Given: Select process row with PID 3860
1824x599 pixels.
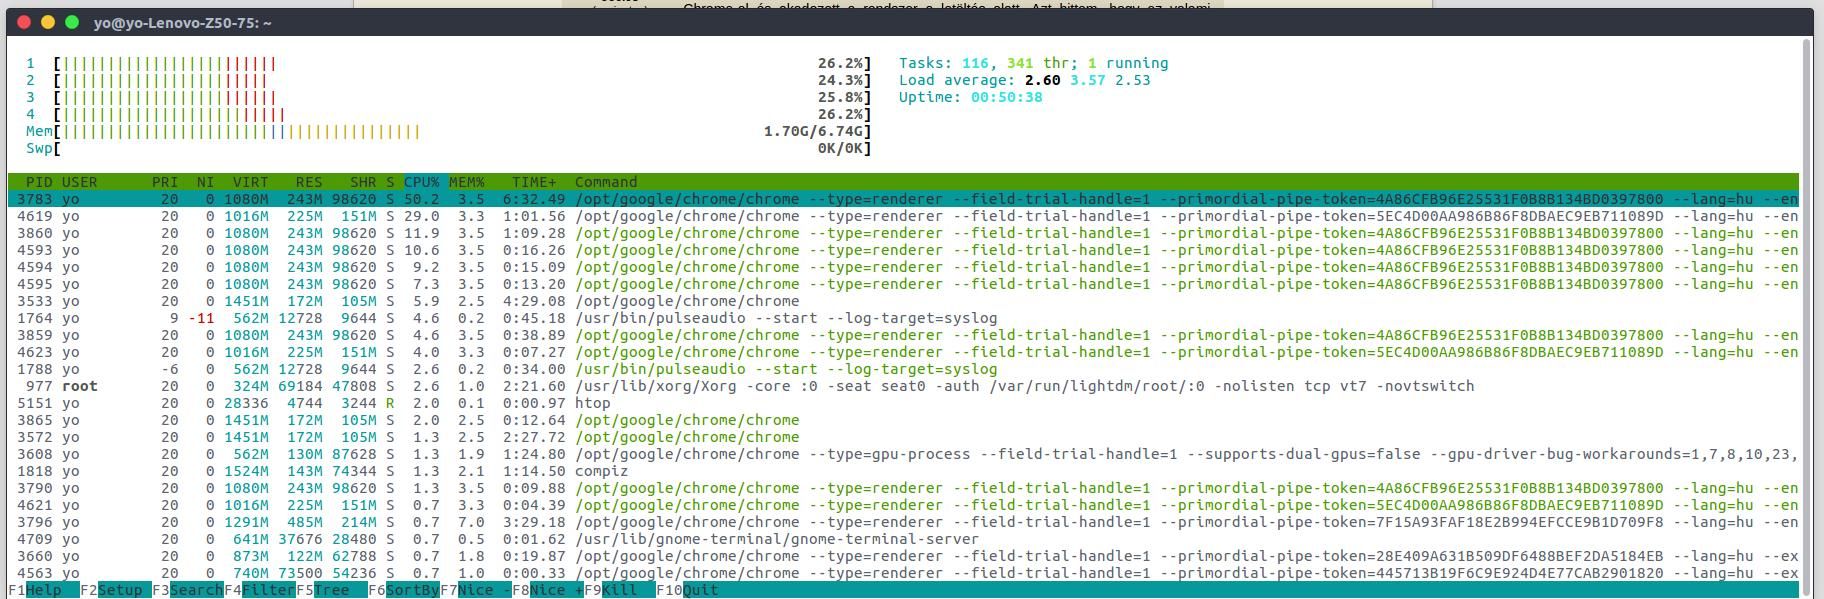Looking at the screenshot, I should pos(903,233).
